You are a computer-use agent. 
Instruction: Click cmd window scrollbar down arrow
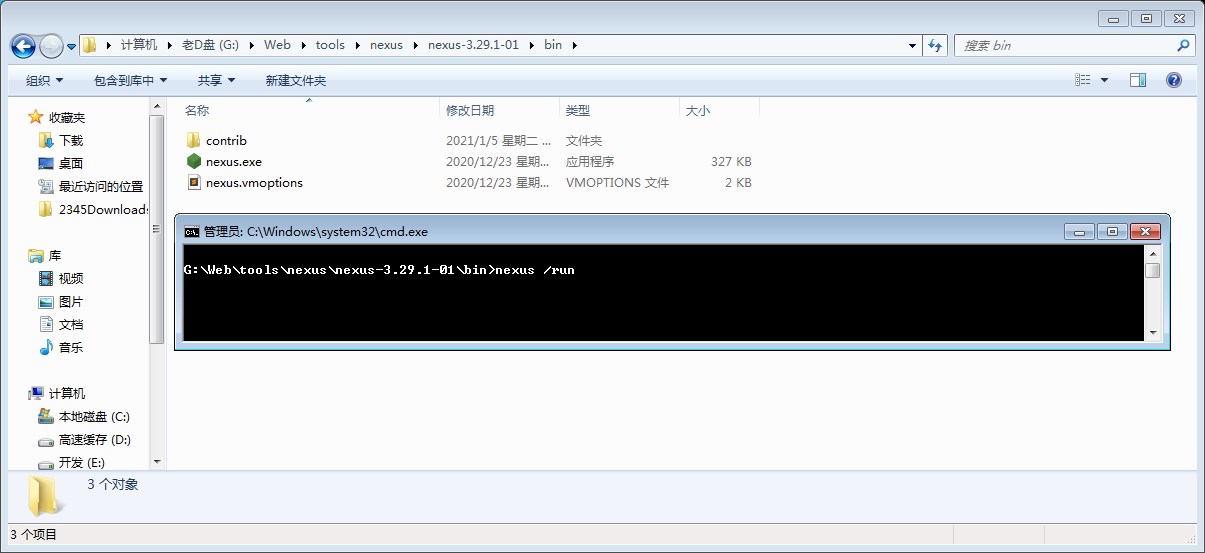tap(1152, 333)
